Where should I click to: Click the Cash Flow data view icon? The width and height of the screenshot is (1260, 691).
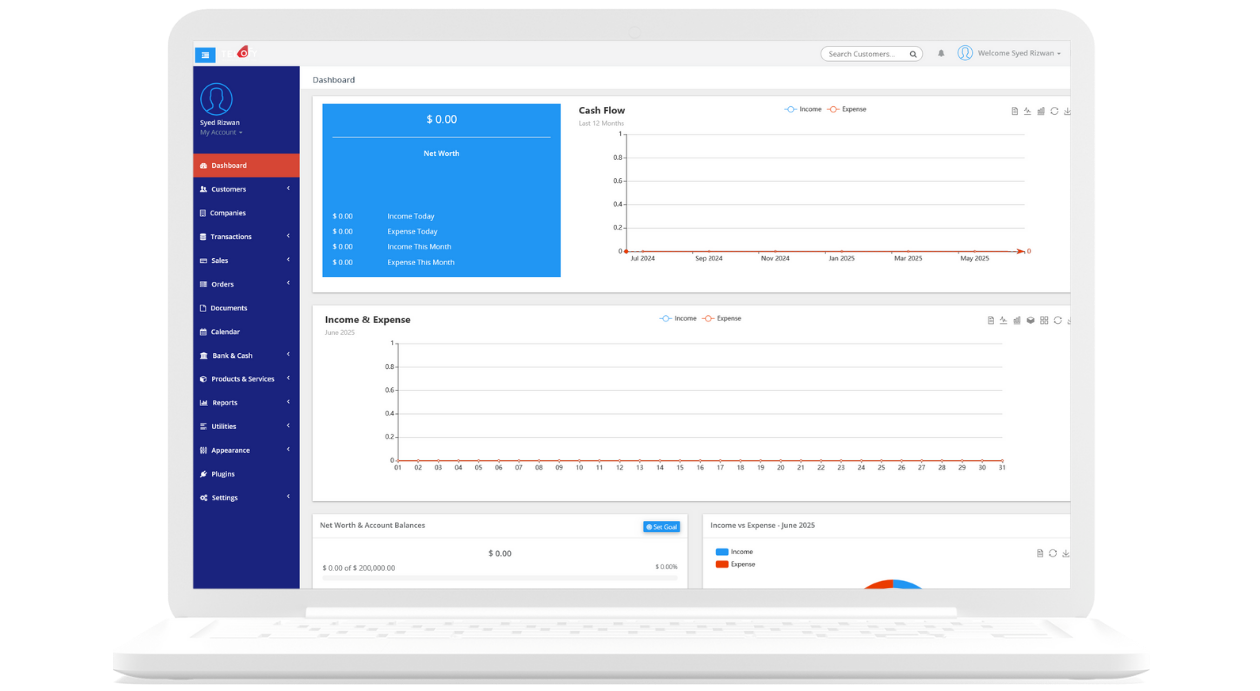click(x=1014, y=111)
